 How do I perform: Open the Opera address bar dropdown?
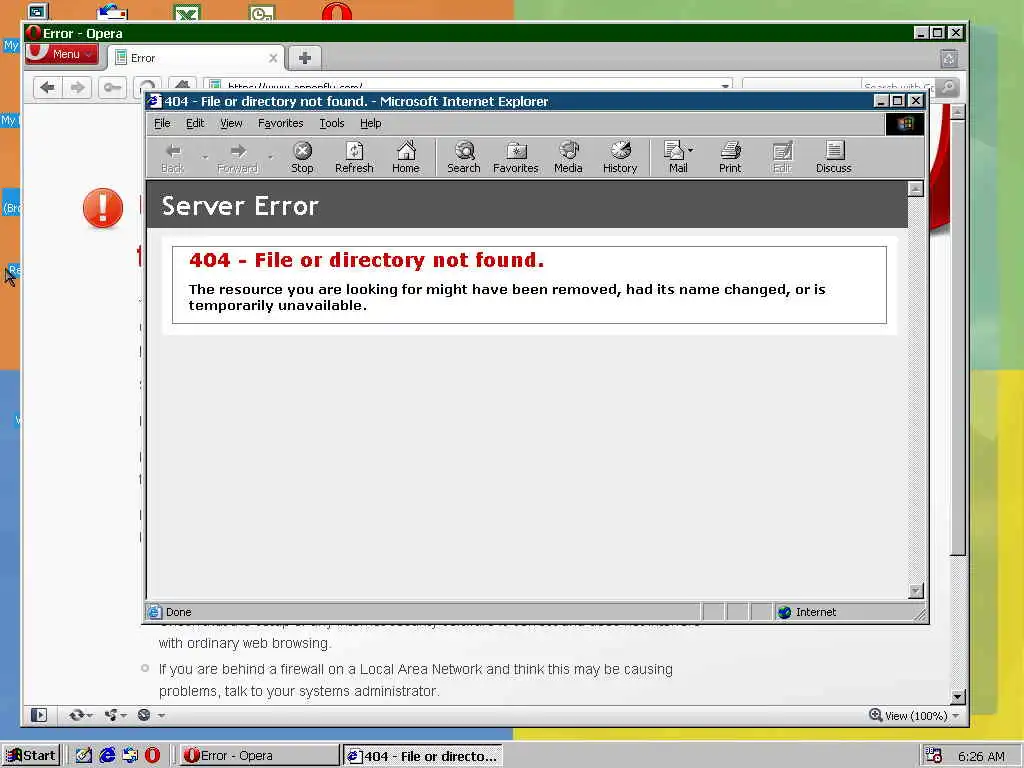coord(725,86)
